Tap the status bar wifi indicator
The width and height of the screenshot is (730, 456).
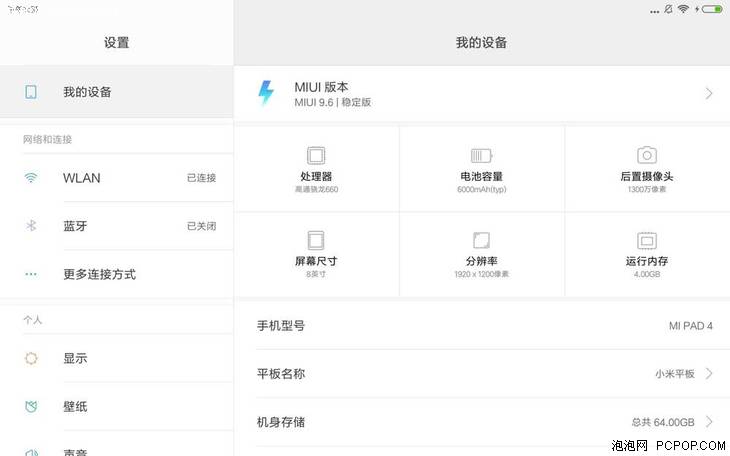pyautogui.click(x=683, y=9)
